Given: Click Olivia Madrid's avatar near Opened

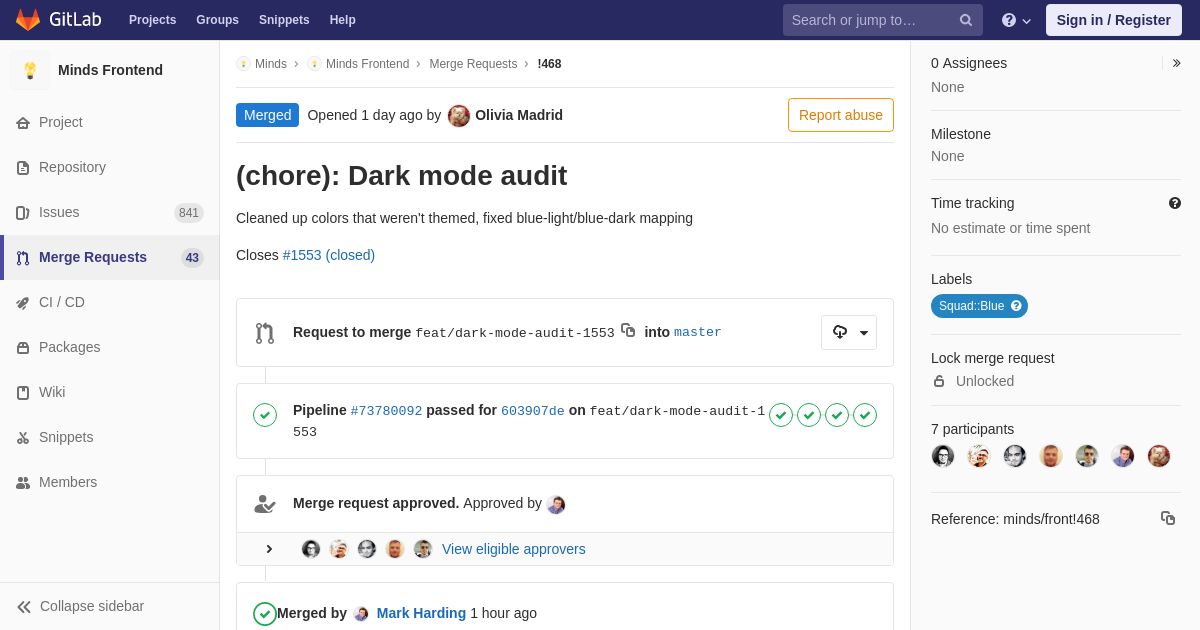Looking at the screenshot, I should click(x=459, y=116).
